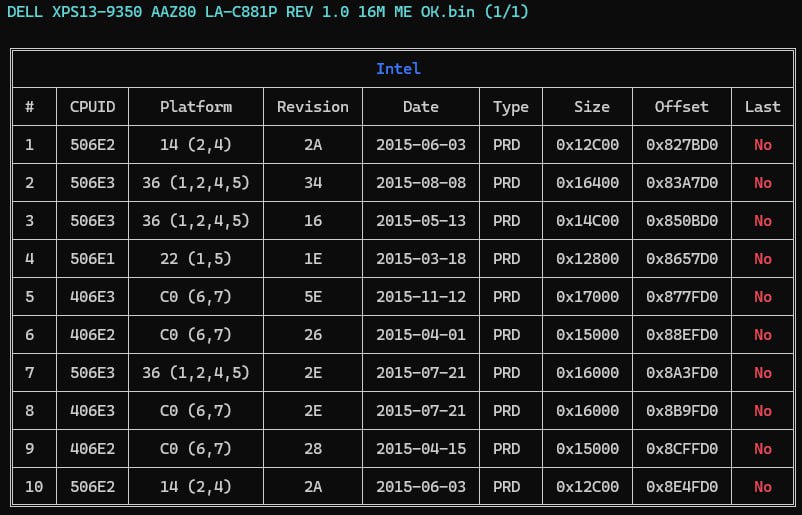Select offset 0x8B9FD0 in row 8
The height and width of the screenshot is (515, 802).
(x=682, y=411)
